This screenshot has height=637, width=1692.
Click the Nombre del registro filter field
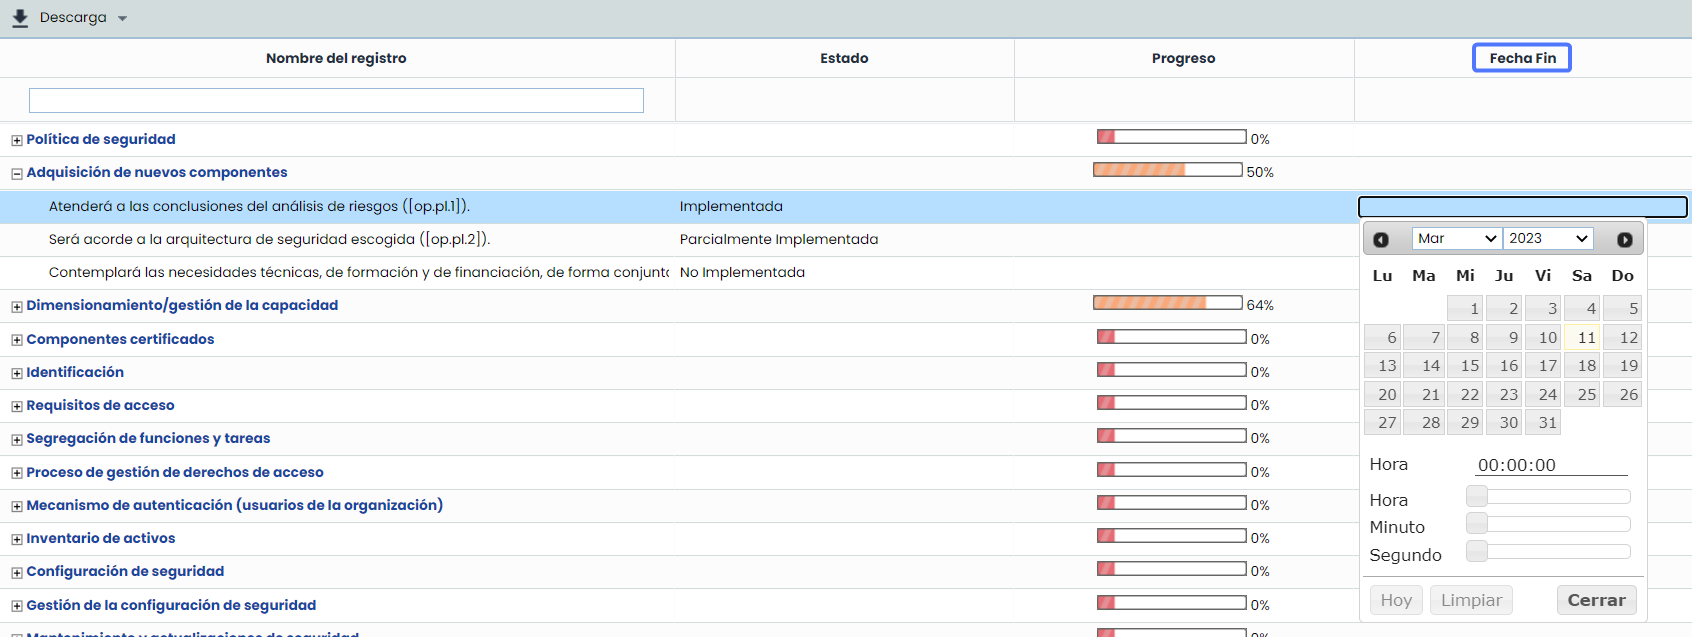coord(336,100)
